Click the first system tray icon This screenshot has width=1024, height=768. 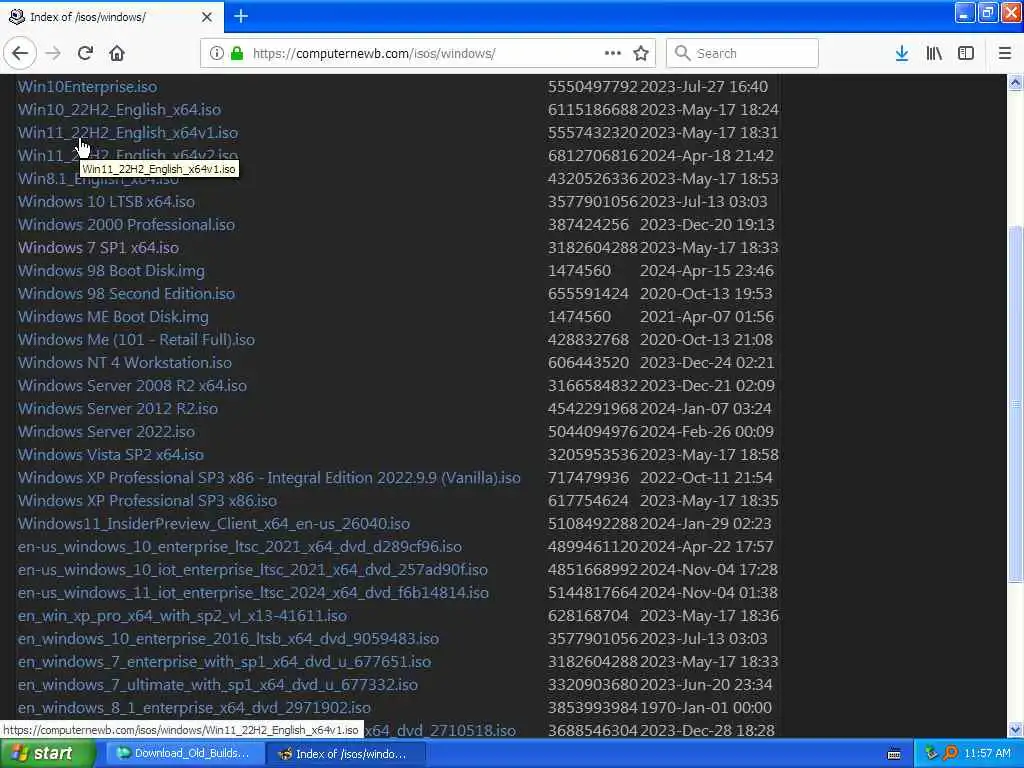pos(931,754)
